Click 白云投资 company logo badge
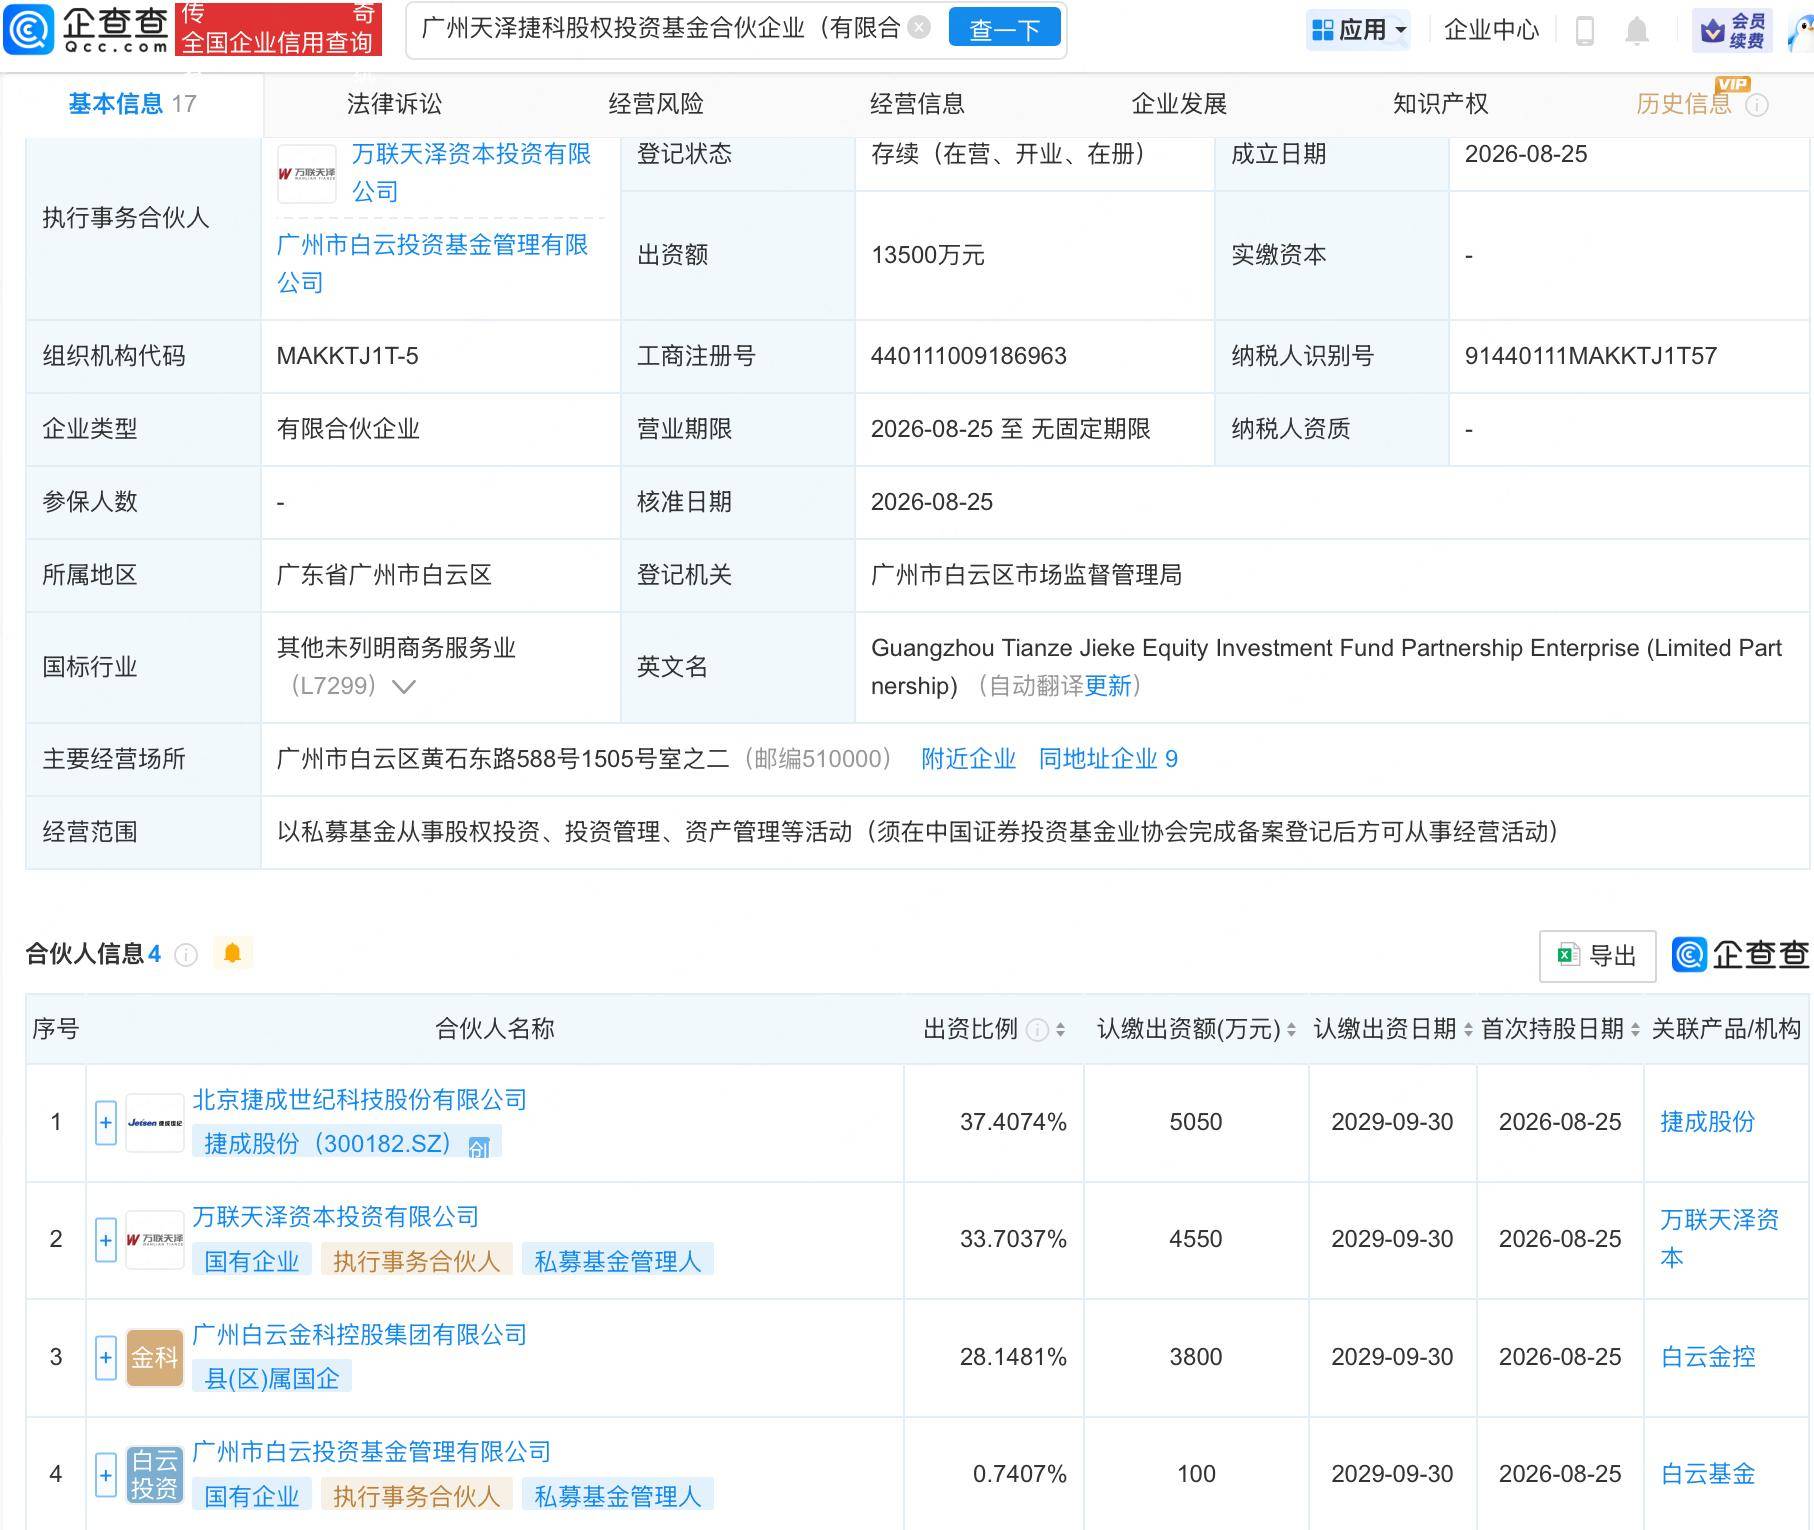The image size is (1814, 1530). [x=155, y=1475]
